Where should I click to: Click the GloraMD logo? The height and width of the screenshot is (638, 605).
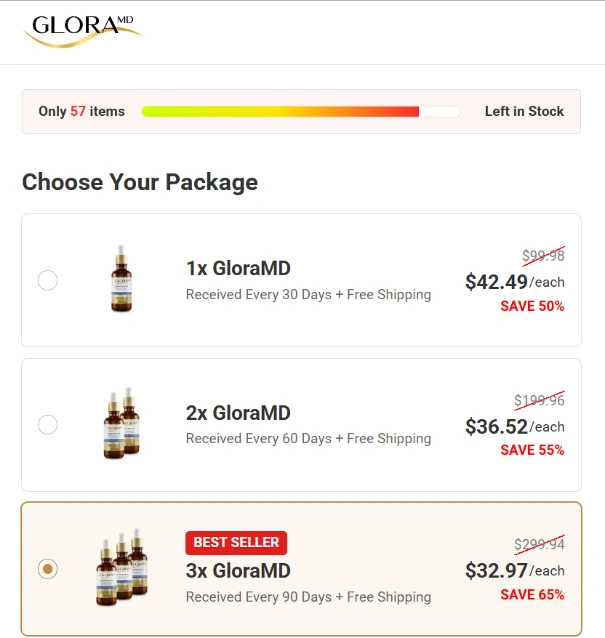point(84,29)
